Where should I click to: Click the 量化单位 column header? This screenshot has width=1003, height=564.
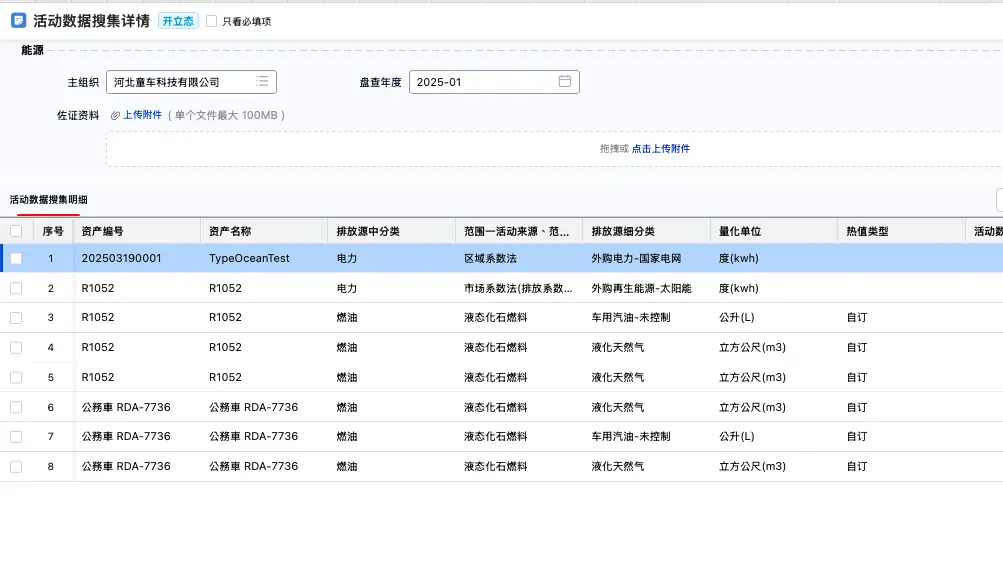(740, 231)
